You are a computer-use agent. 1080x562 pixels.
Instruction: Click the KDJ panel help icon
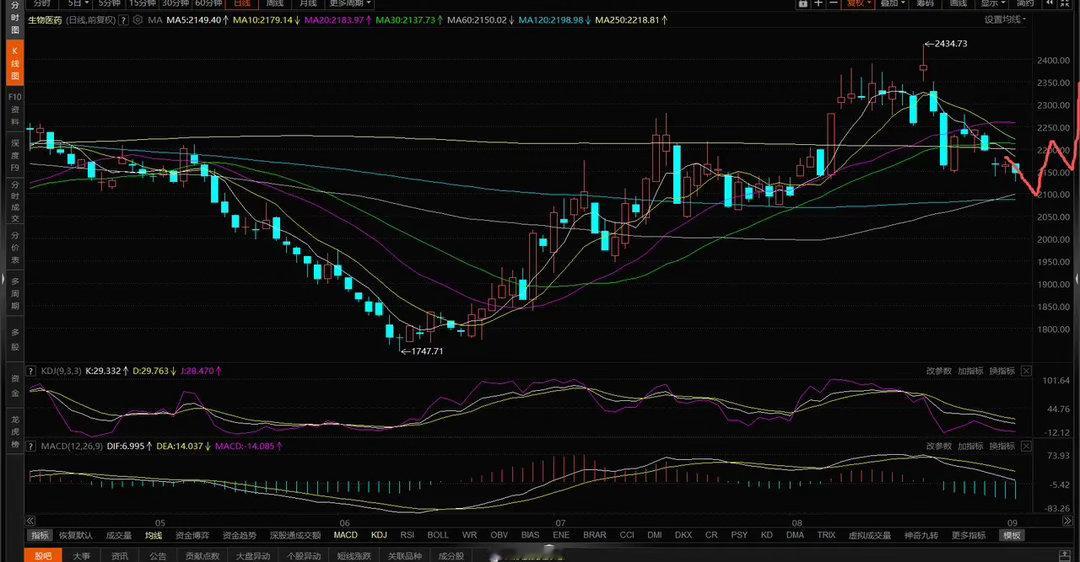point(31,371)
